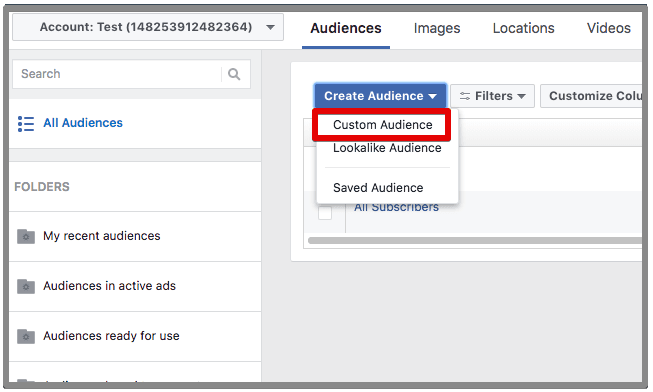Click the Customize Columns button
Screen dimensions: 653x392
591,96
